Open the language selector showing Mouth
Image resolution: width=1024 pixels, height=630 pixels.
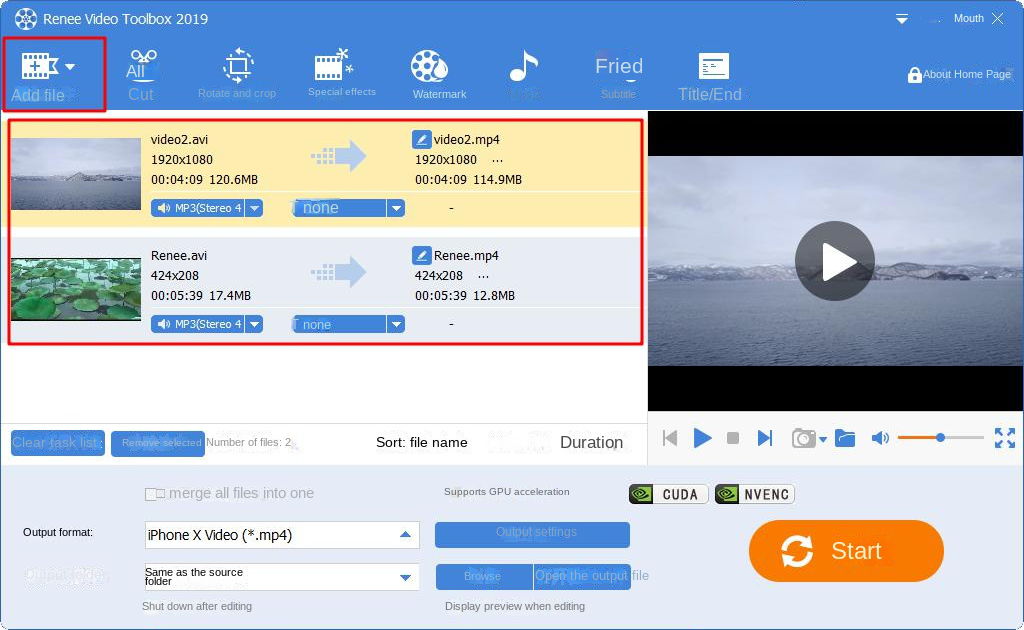click(968, 17)
